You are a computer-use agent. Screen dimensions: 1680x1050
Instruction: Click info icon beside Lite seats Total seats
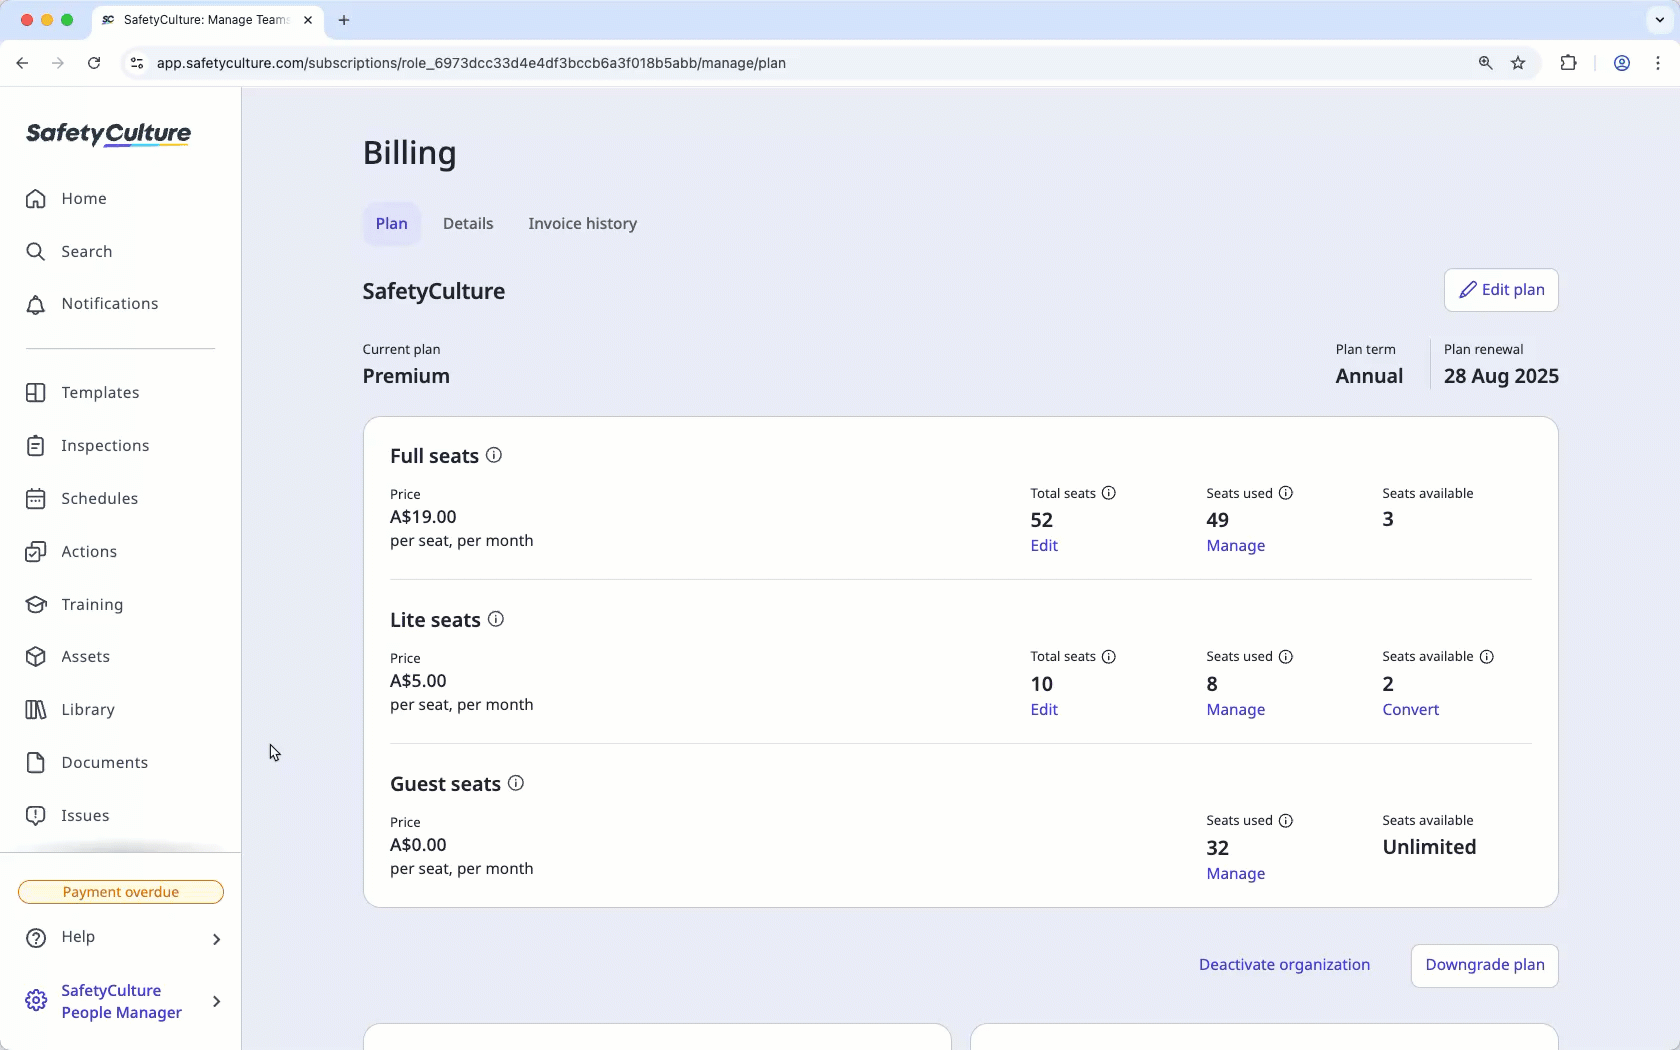pyautogui.click(x=1109, y=657)
